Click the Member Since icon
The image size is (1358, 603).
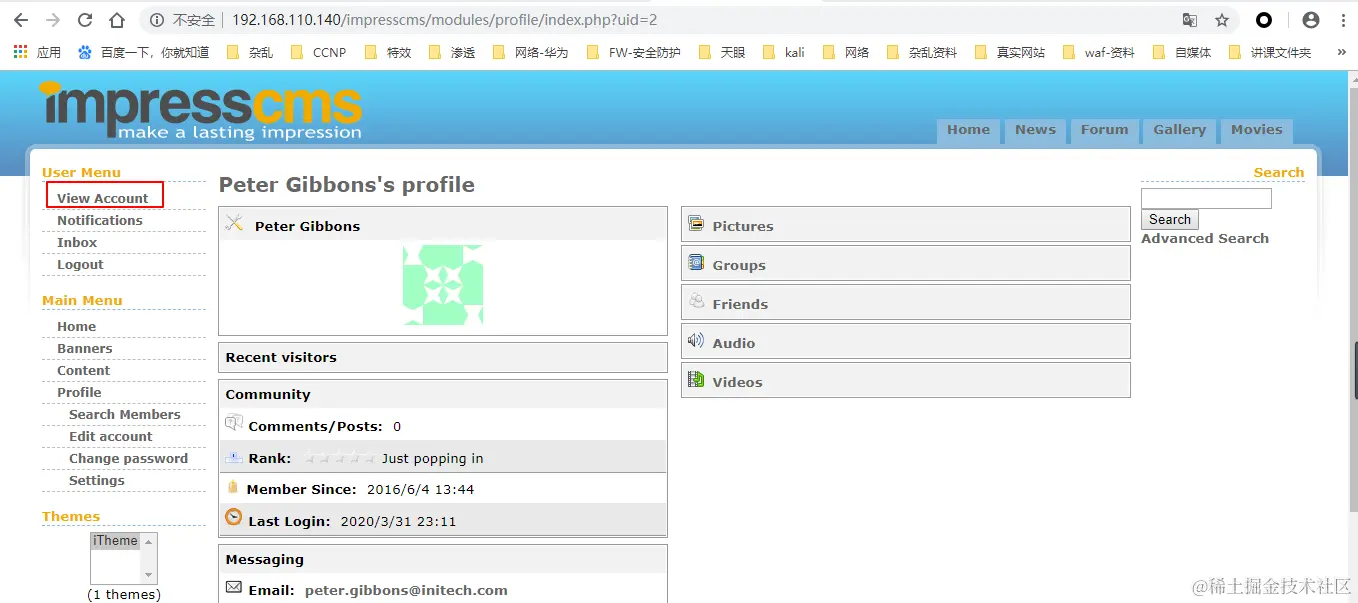click(233, 487)
